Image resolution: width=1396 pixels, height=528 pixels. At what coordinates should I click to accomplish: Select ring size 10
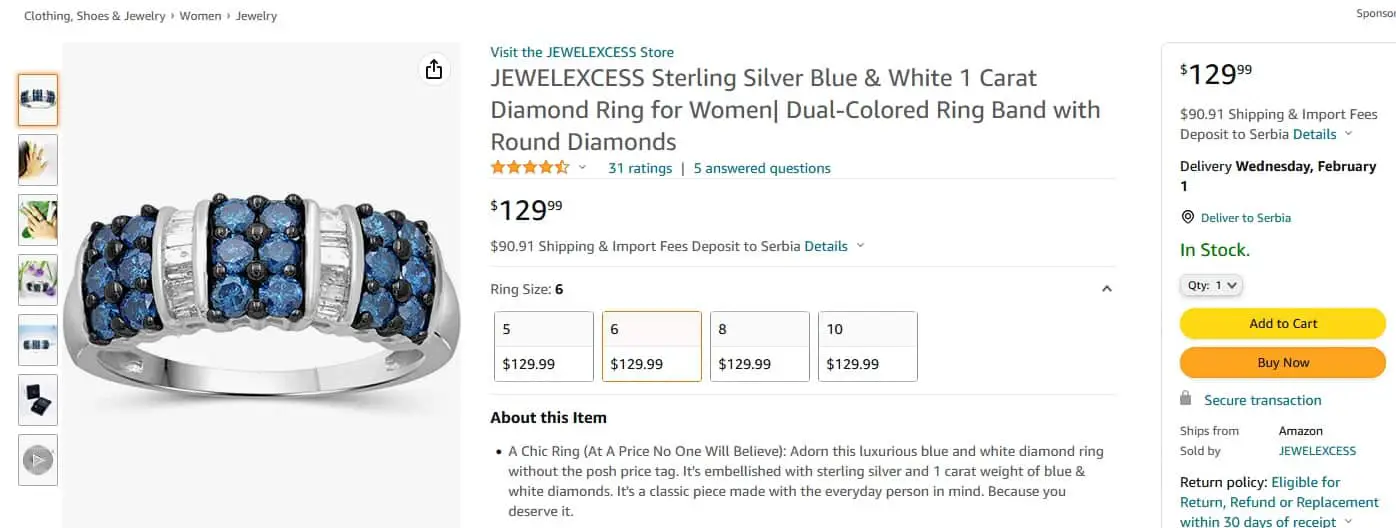tap(867, 346)
